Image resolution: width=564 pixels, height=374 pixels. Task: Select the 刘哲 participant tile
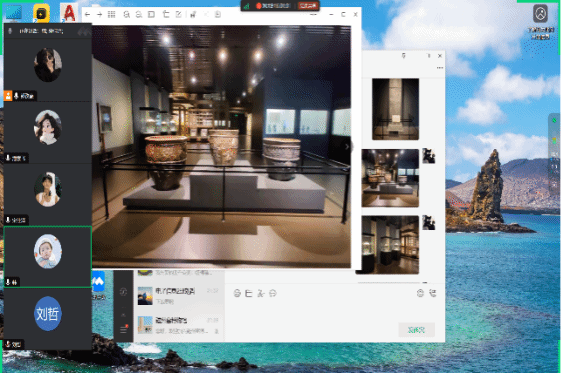click(x=47, y=319)
